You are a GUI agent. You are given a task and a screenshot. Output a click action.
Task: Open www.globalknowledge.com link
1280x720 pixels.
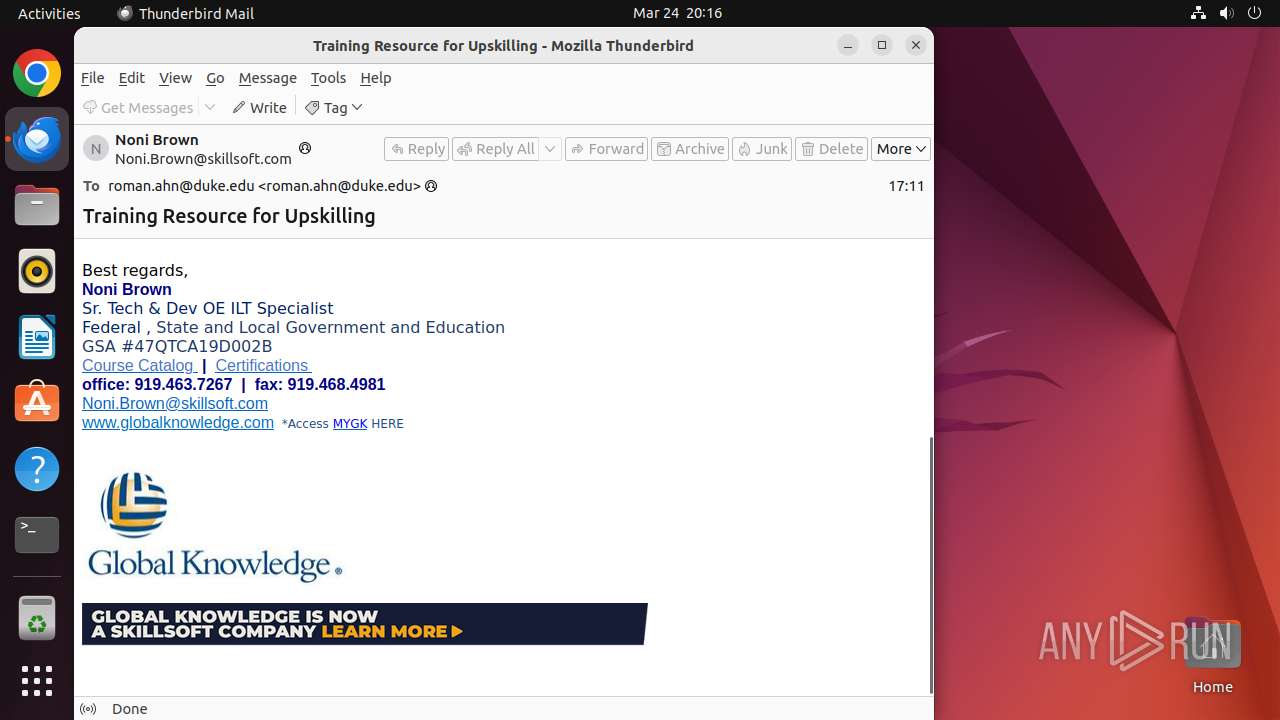tap(178, 423)
